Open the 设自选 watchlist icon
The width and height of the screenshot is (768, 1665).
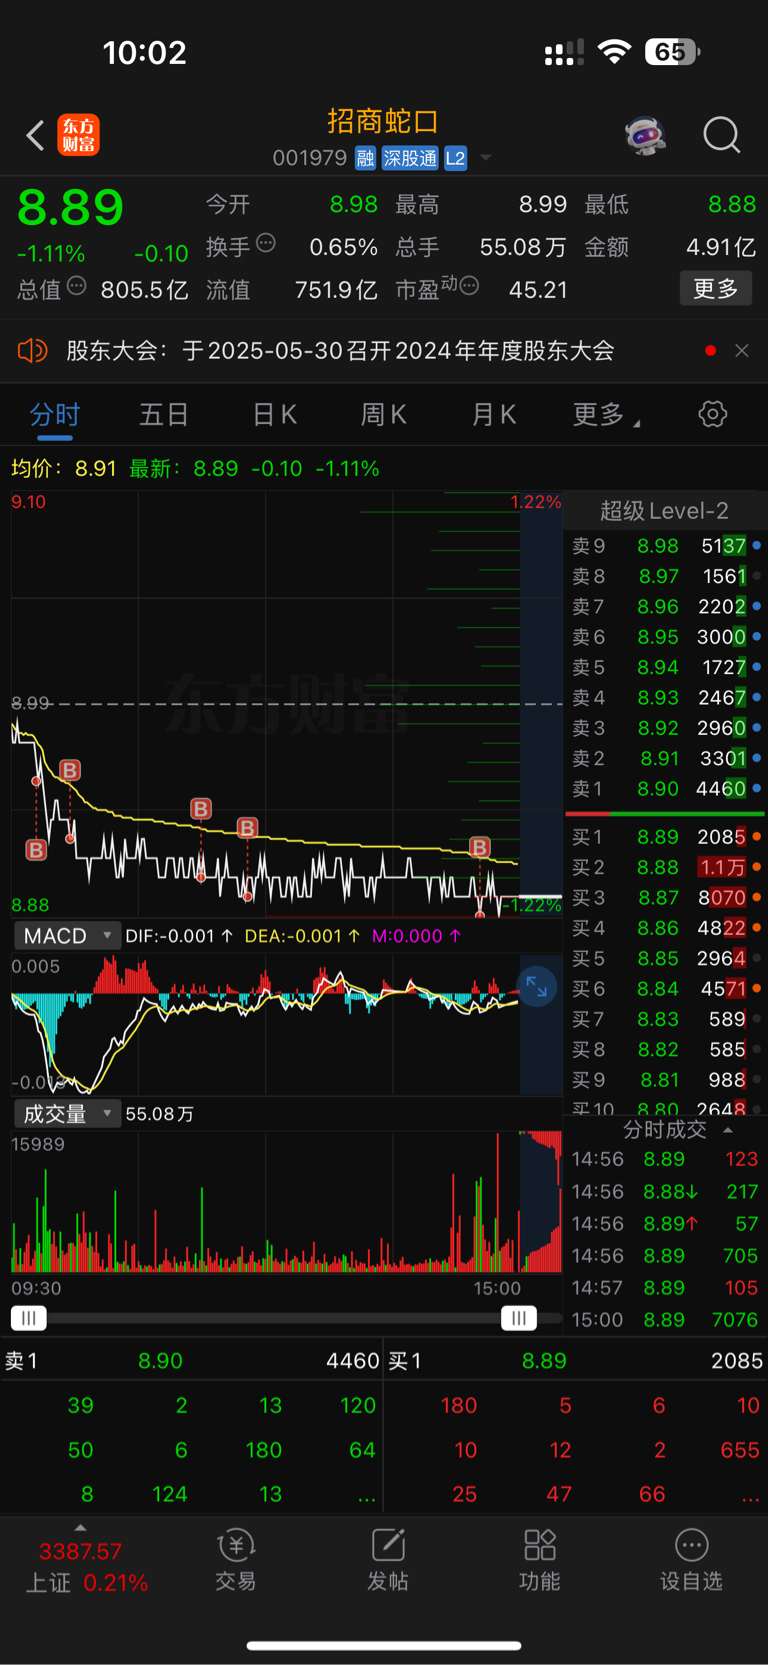pos(692,1560)
